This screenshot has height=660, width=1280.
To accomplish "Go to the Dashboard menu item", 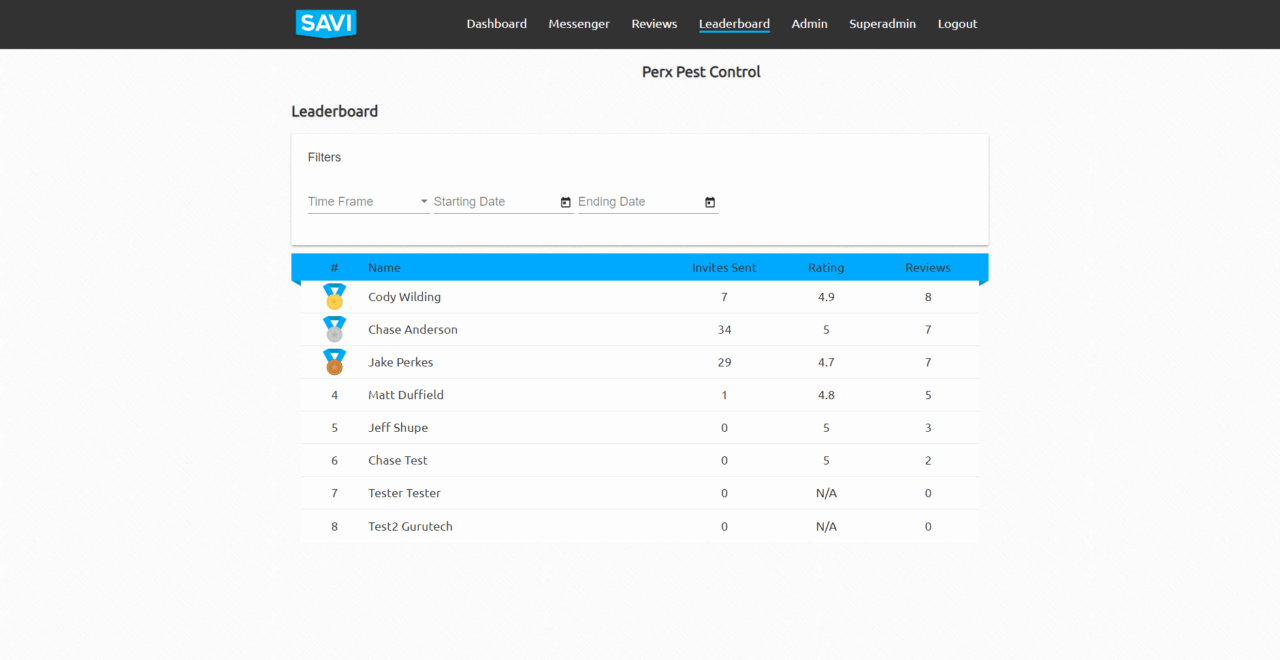I will tap(496, 24).
